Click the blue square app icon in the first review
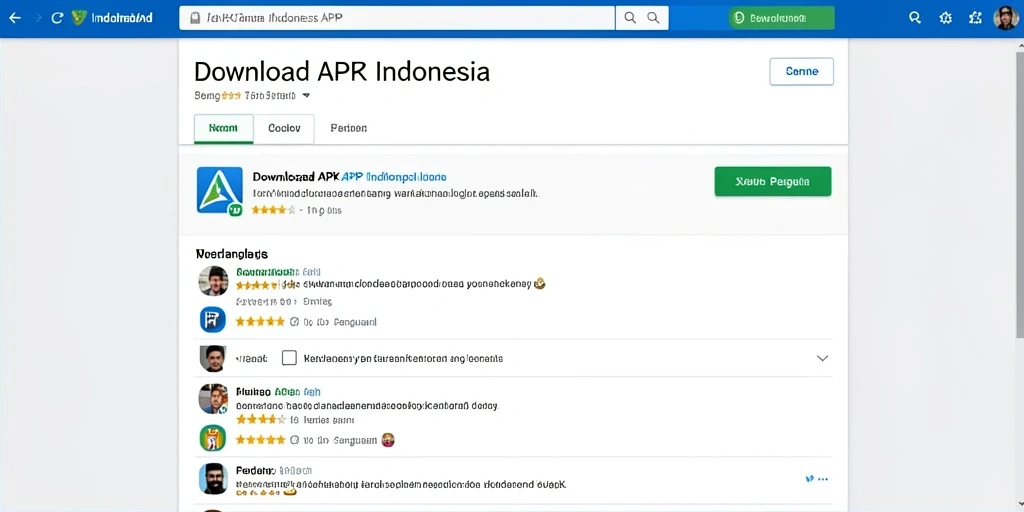 coord(212,320)
